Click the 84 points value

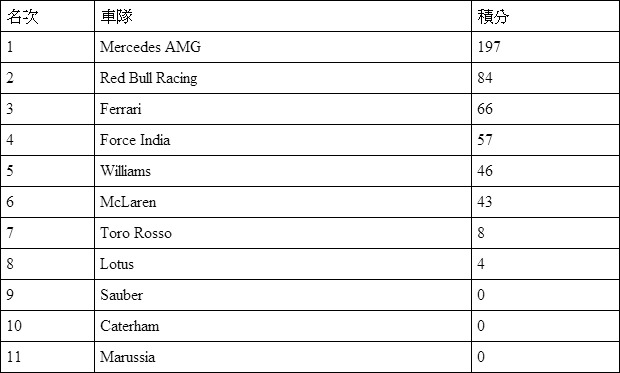pyautogui.click(x=485, y=78)
